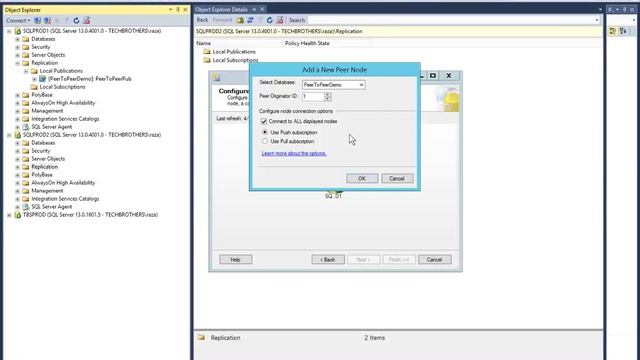Click the Up folder icon in Details toolbar
Screen dimensions: 640x360
coord(240,20)
